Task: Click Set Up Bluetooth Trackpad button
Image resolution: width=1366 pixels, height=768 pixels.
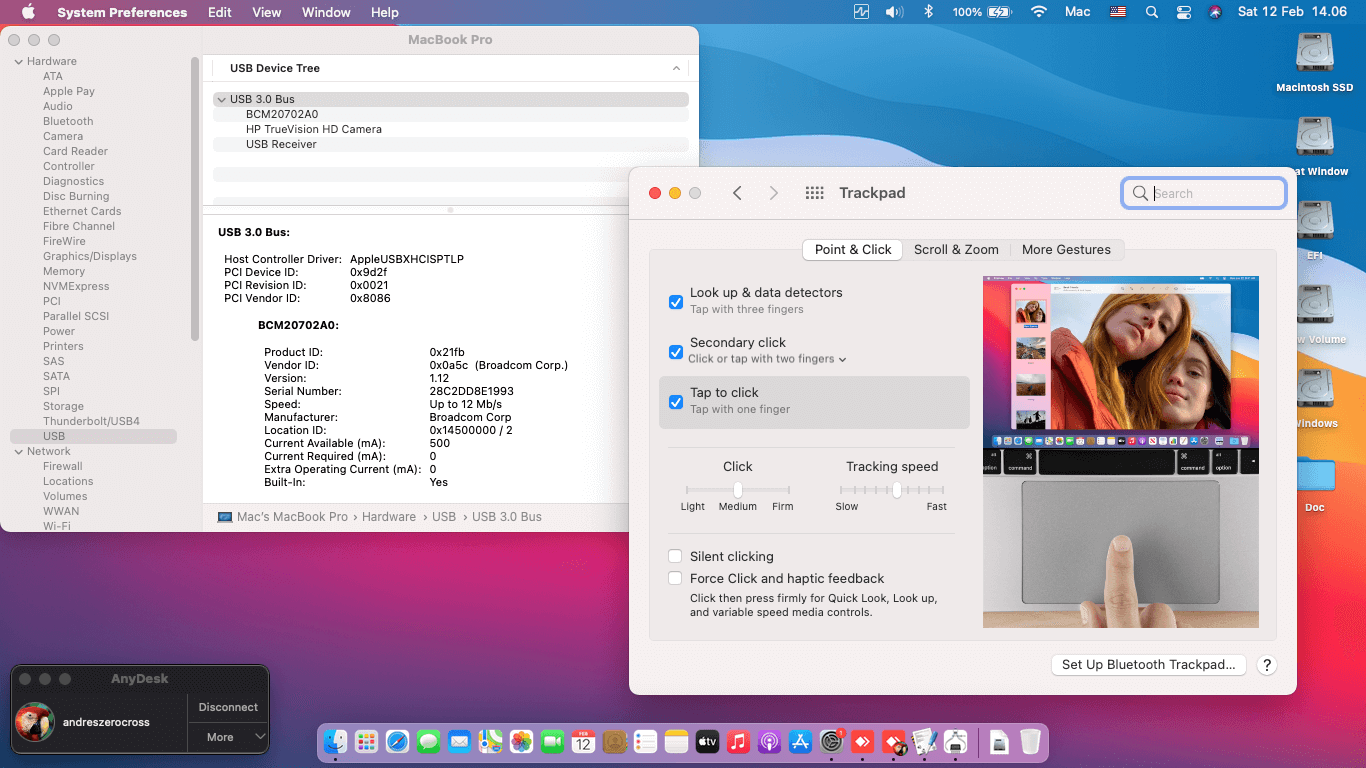Action: click(x=1148, y=664)
